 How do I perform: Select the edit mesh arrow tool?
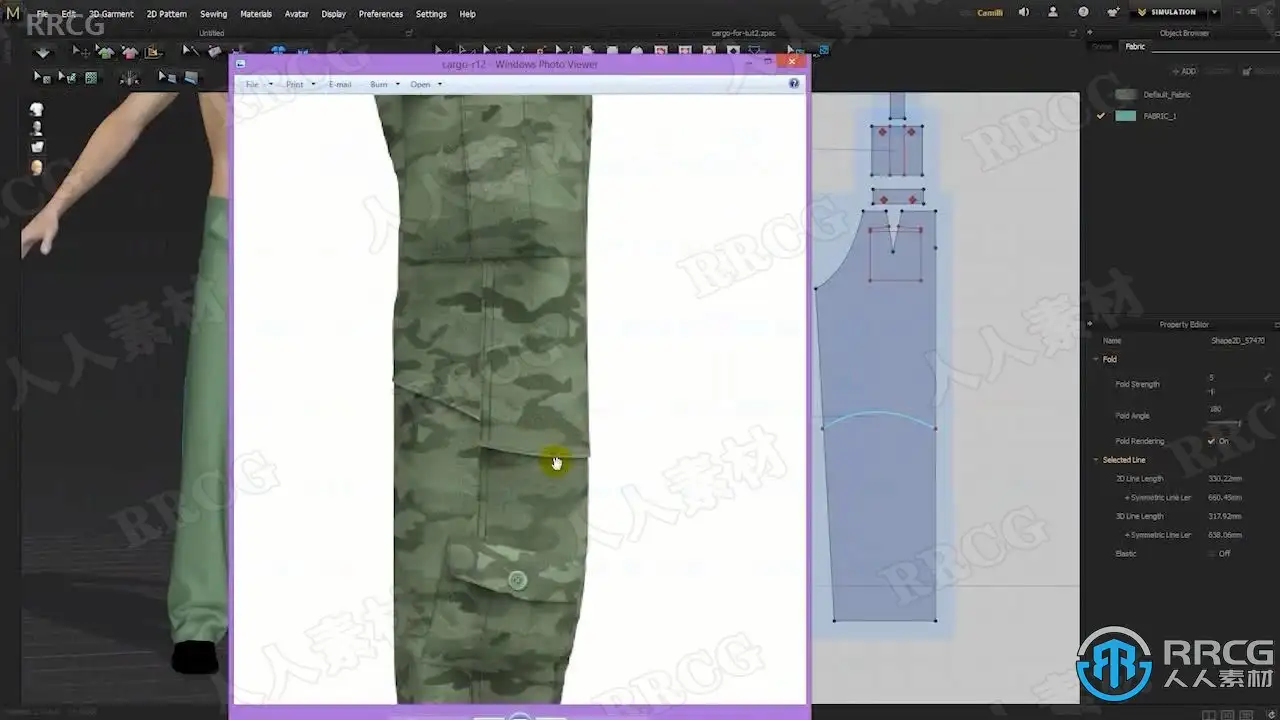67,77
